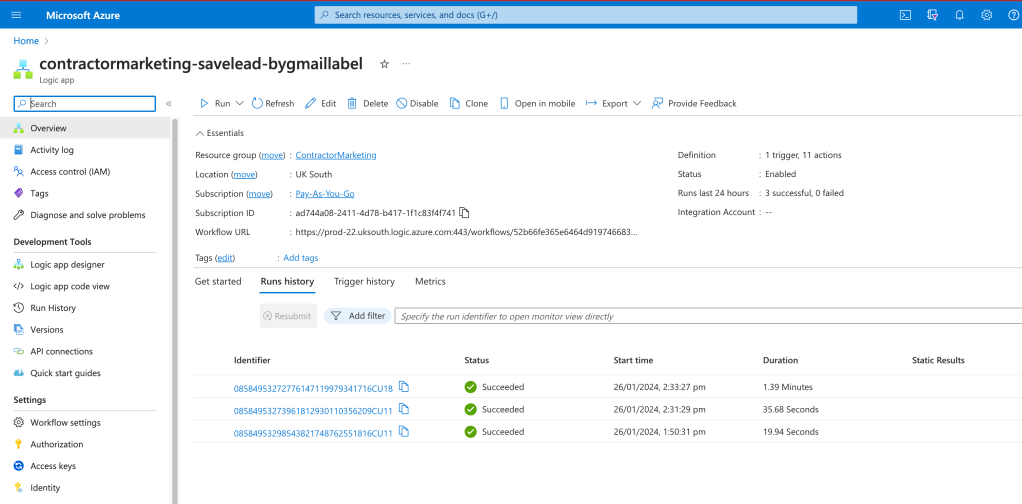Open the help question mark icon

point(1013,15)
